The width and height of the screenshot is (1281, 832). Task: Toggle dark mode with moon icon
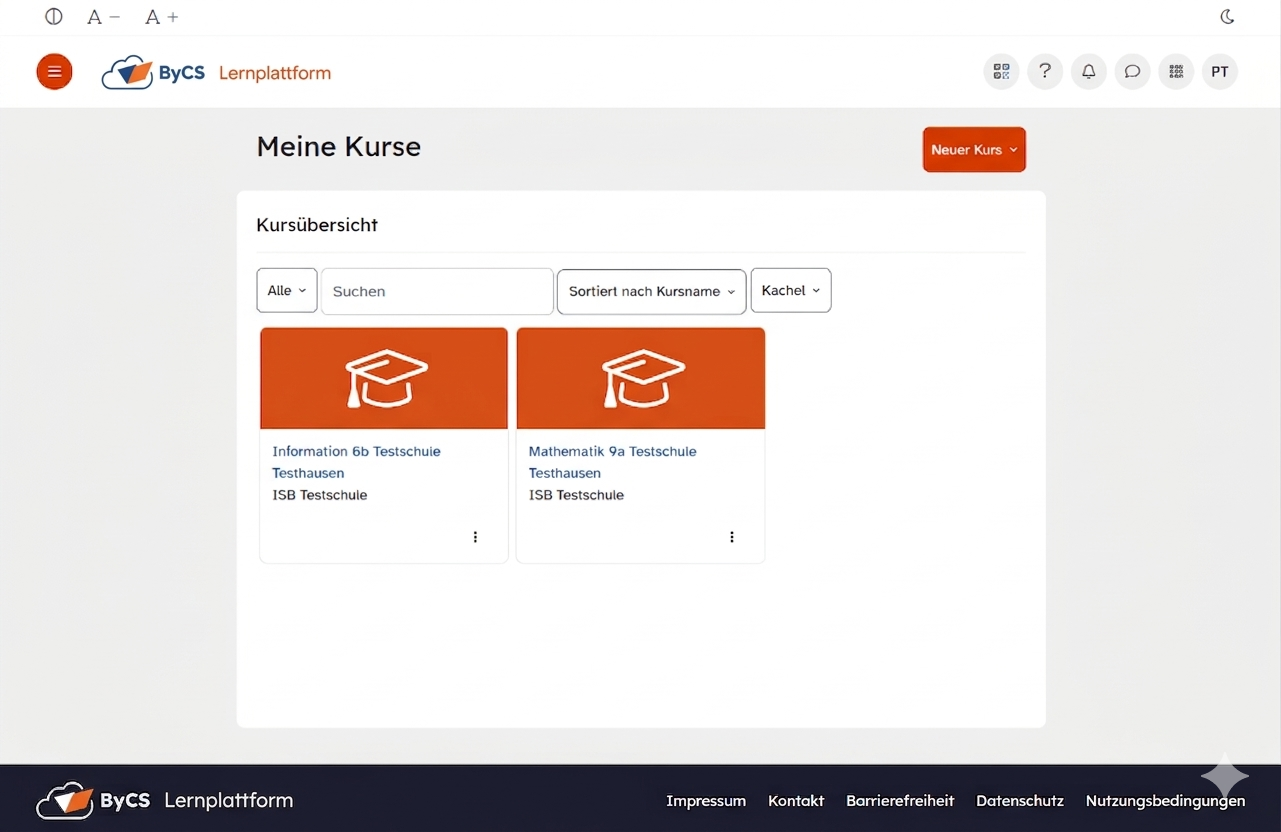click(1227, 17)
